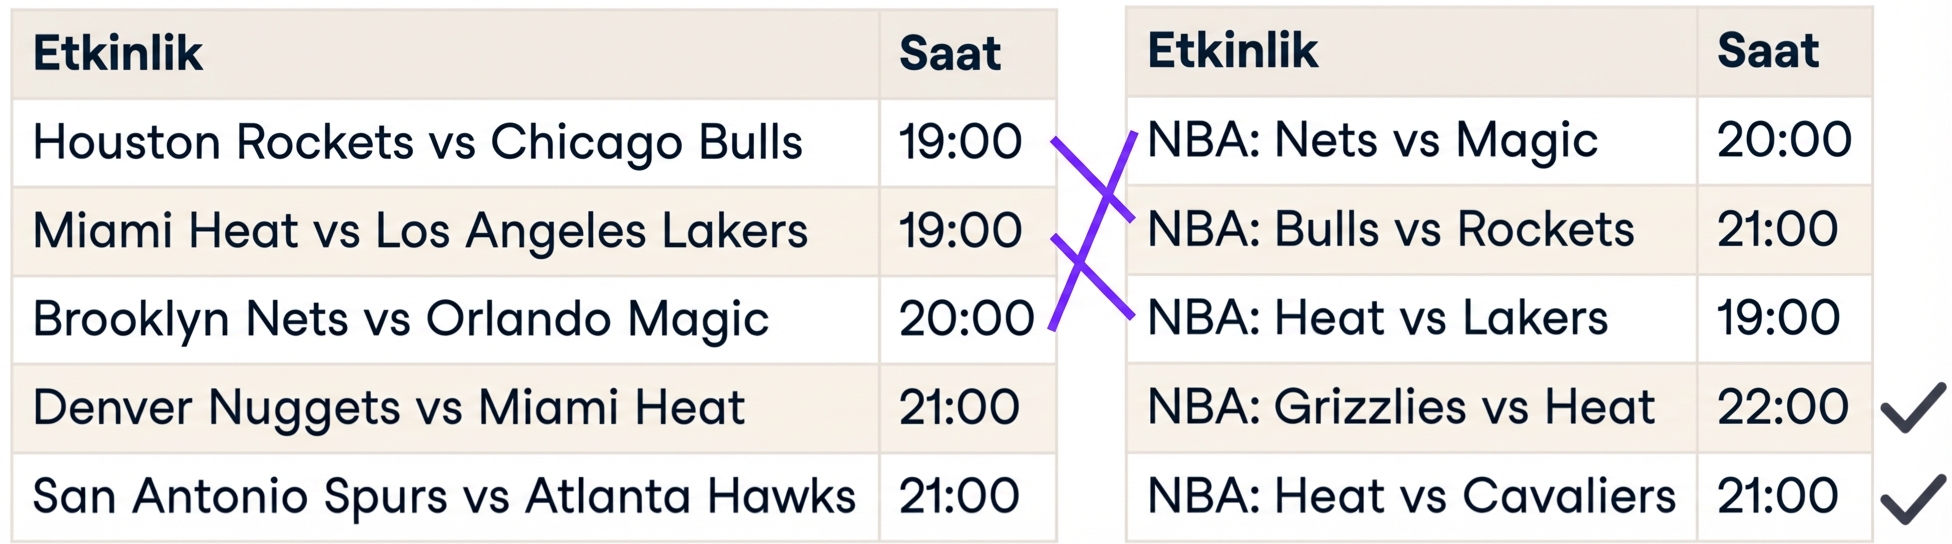Click the 20:00 time for Brooklyn Nets game
The image size is (1952, 544).
(x=966, y=319)
